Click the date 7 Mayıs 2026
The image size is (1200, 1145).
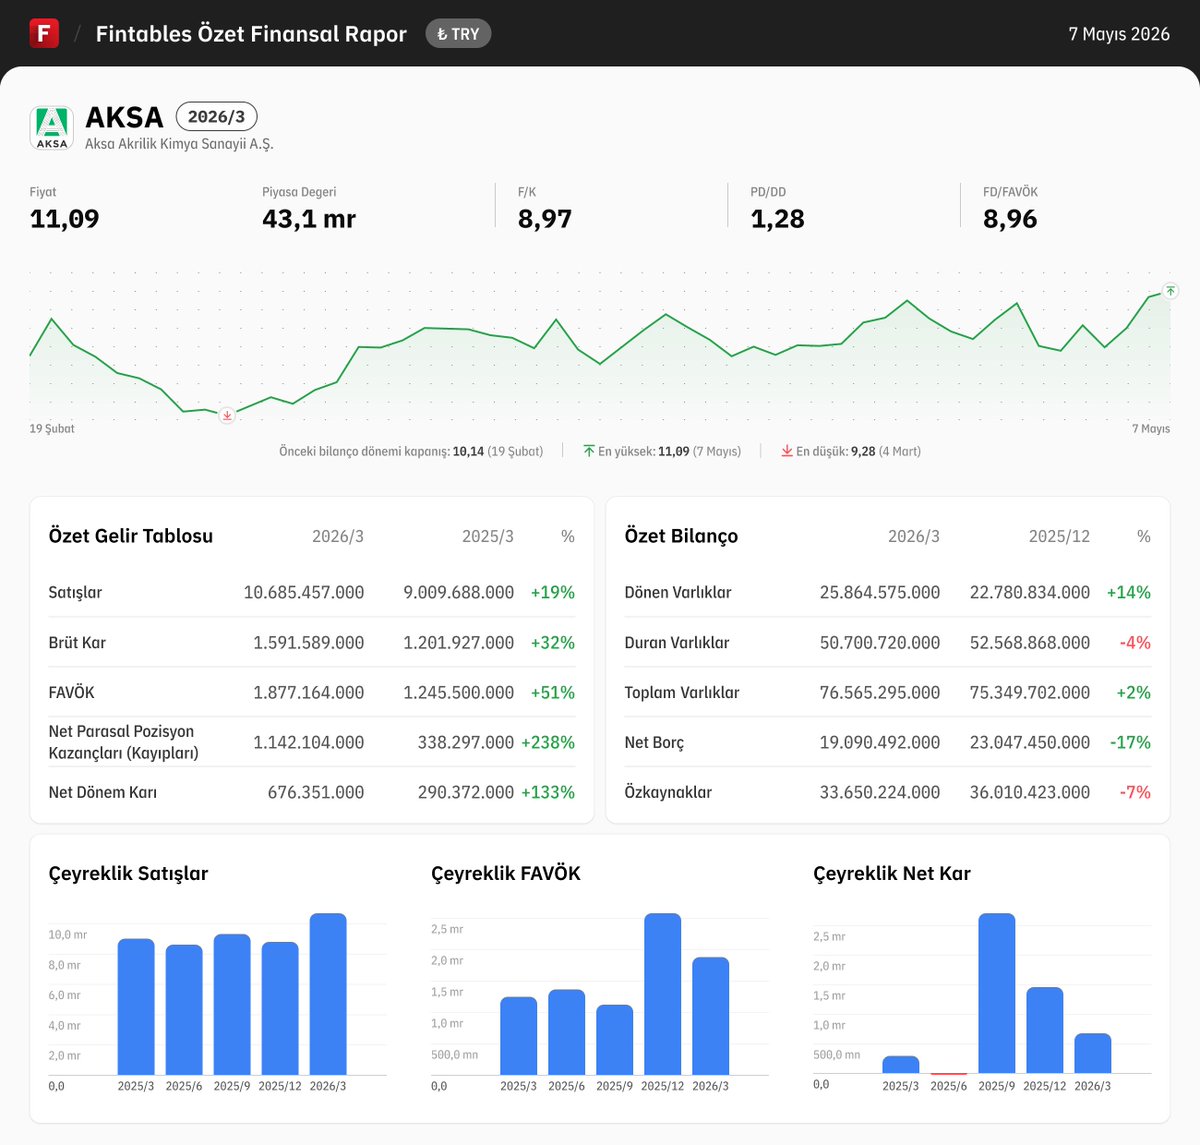[1119, 34]
